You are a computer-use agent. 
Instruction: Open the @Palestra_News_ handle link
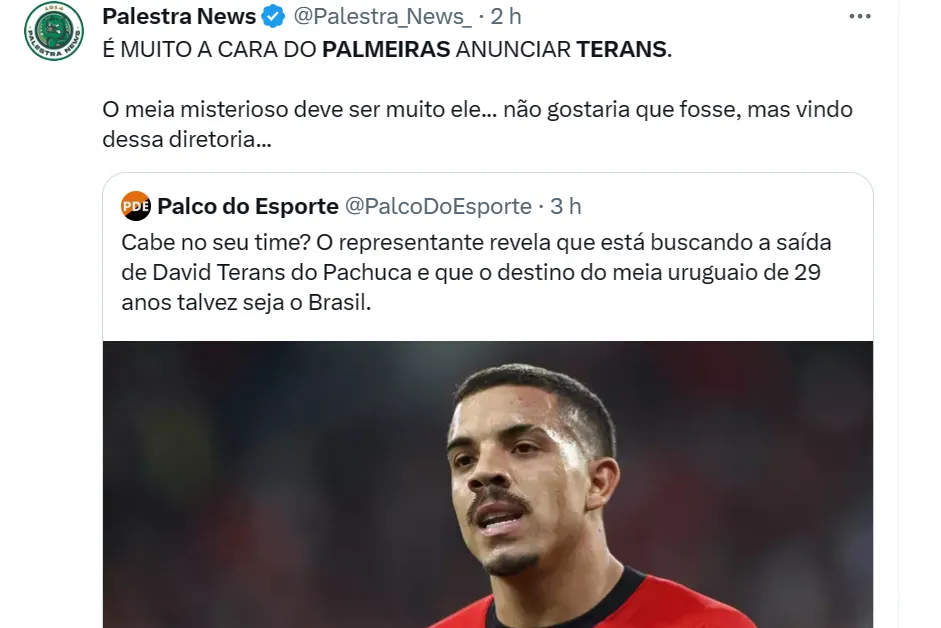point(382,17)
